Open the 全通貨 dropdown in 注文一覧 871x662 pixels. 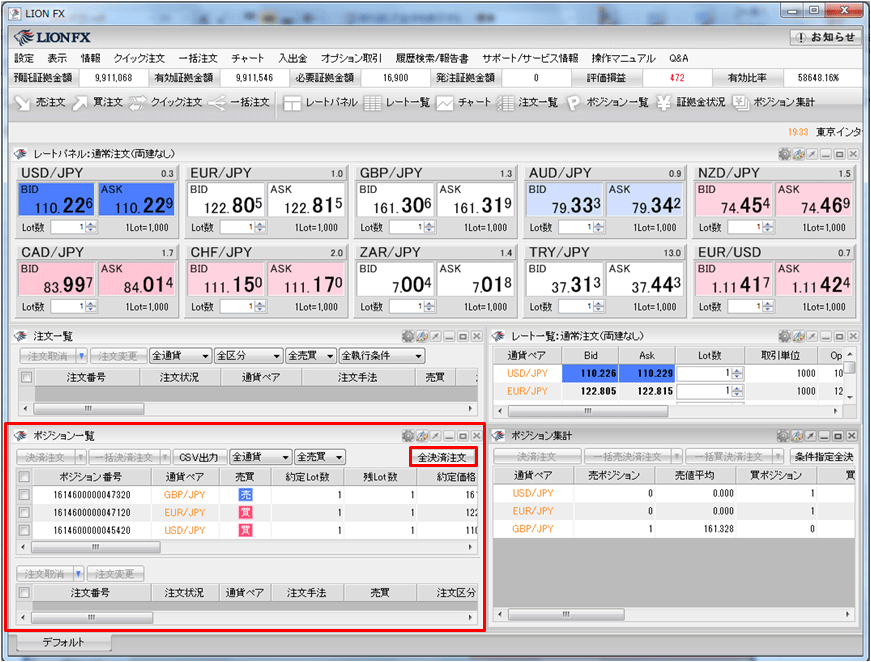click(181, 355)
